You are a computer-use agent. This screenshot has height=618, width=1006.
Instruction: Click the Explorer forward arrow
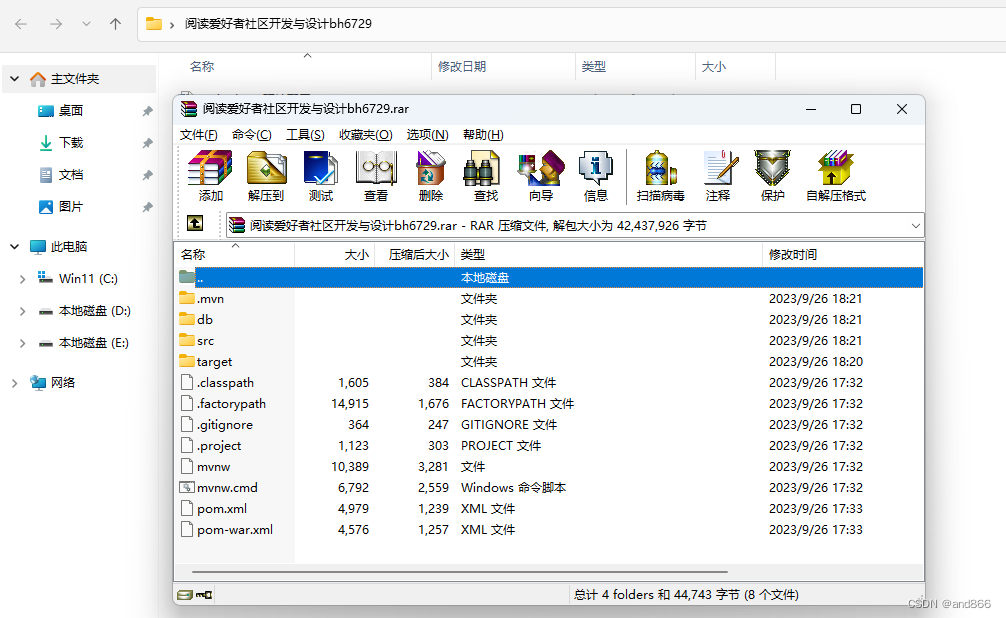tap(56, 24)
